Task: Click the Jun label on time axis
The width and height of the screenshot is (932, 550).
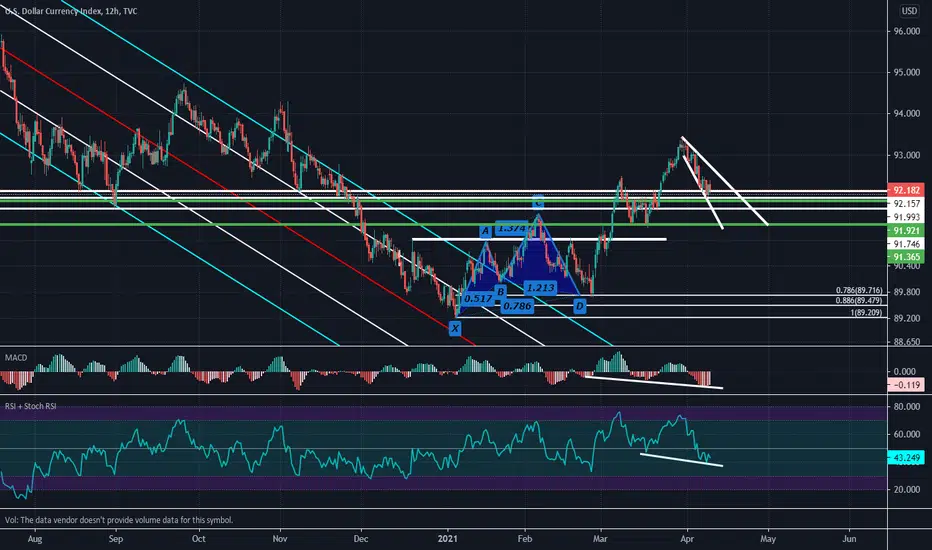Action: pos(849,539)
